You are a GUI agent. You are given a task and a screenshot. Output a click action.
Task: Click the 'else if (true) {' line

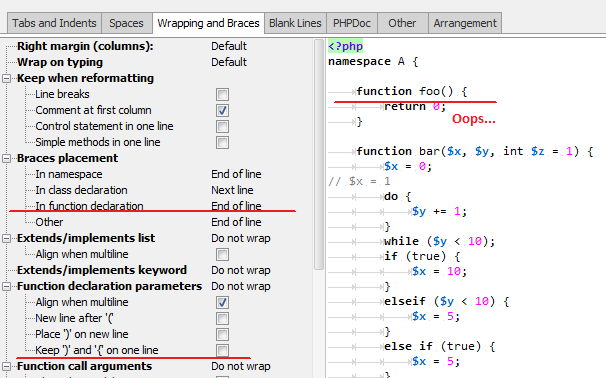pos(439,346)
